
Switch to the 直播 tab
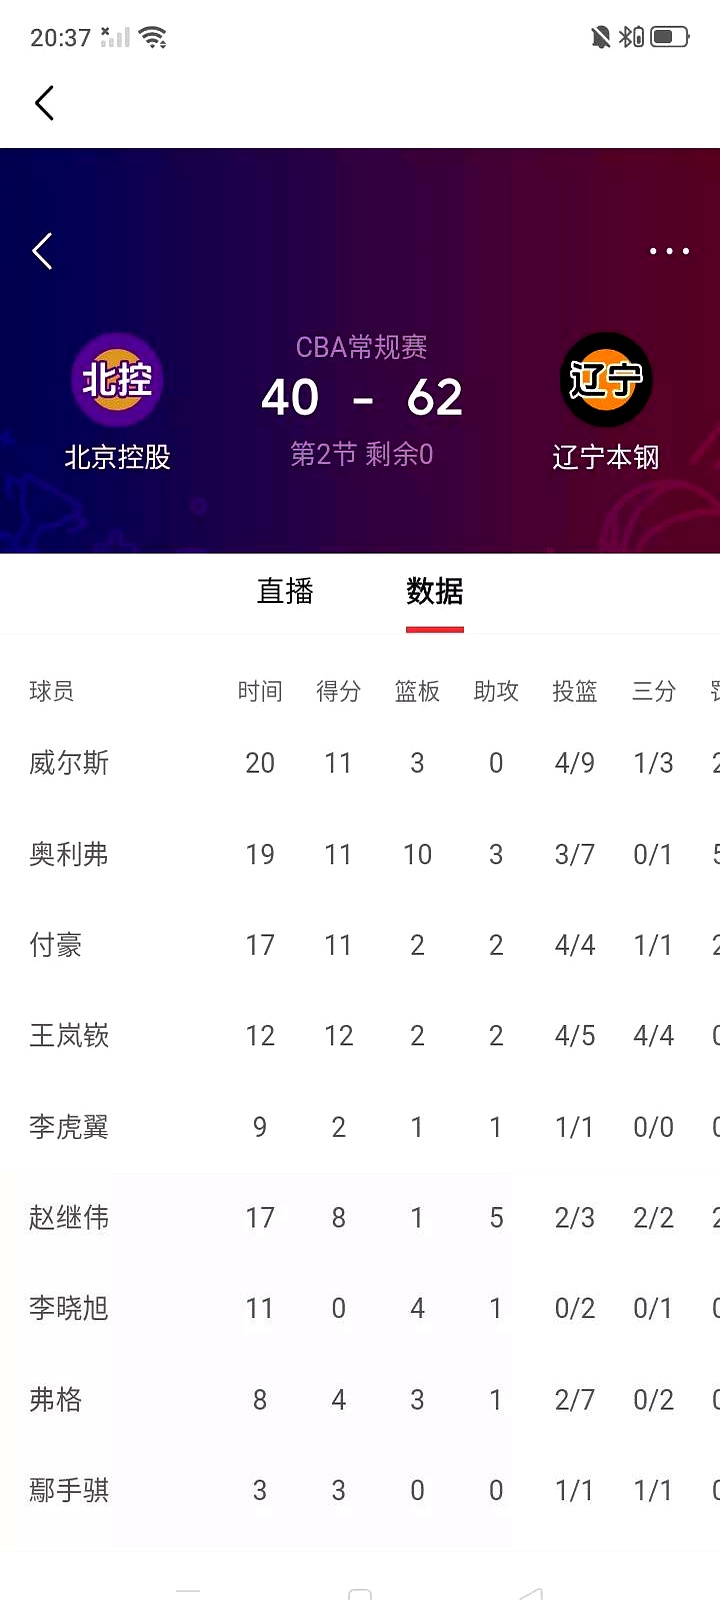click(286, 592)
